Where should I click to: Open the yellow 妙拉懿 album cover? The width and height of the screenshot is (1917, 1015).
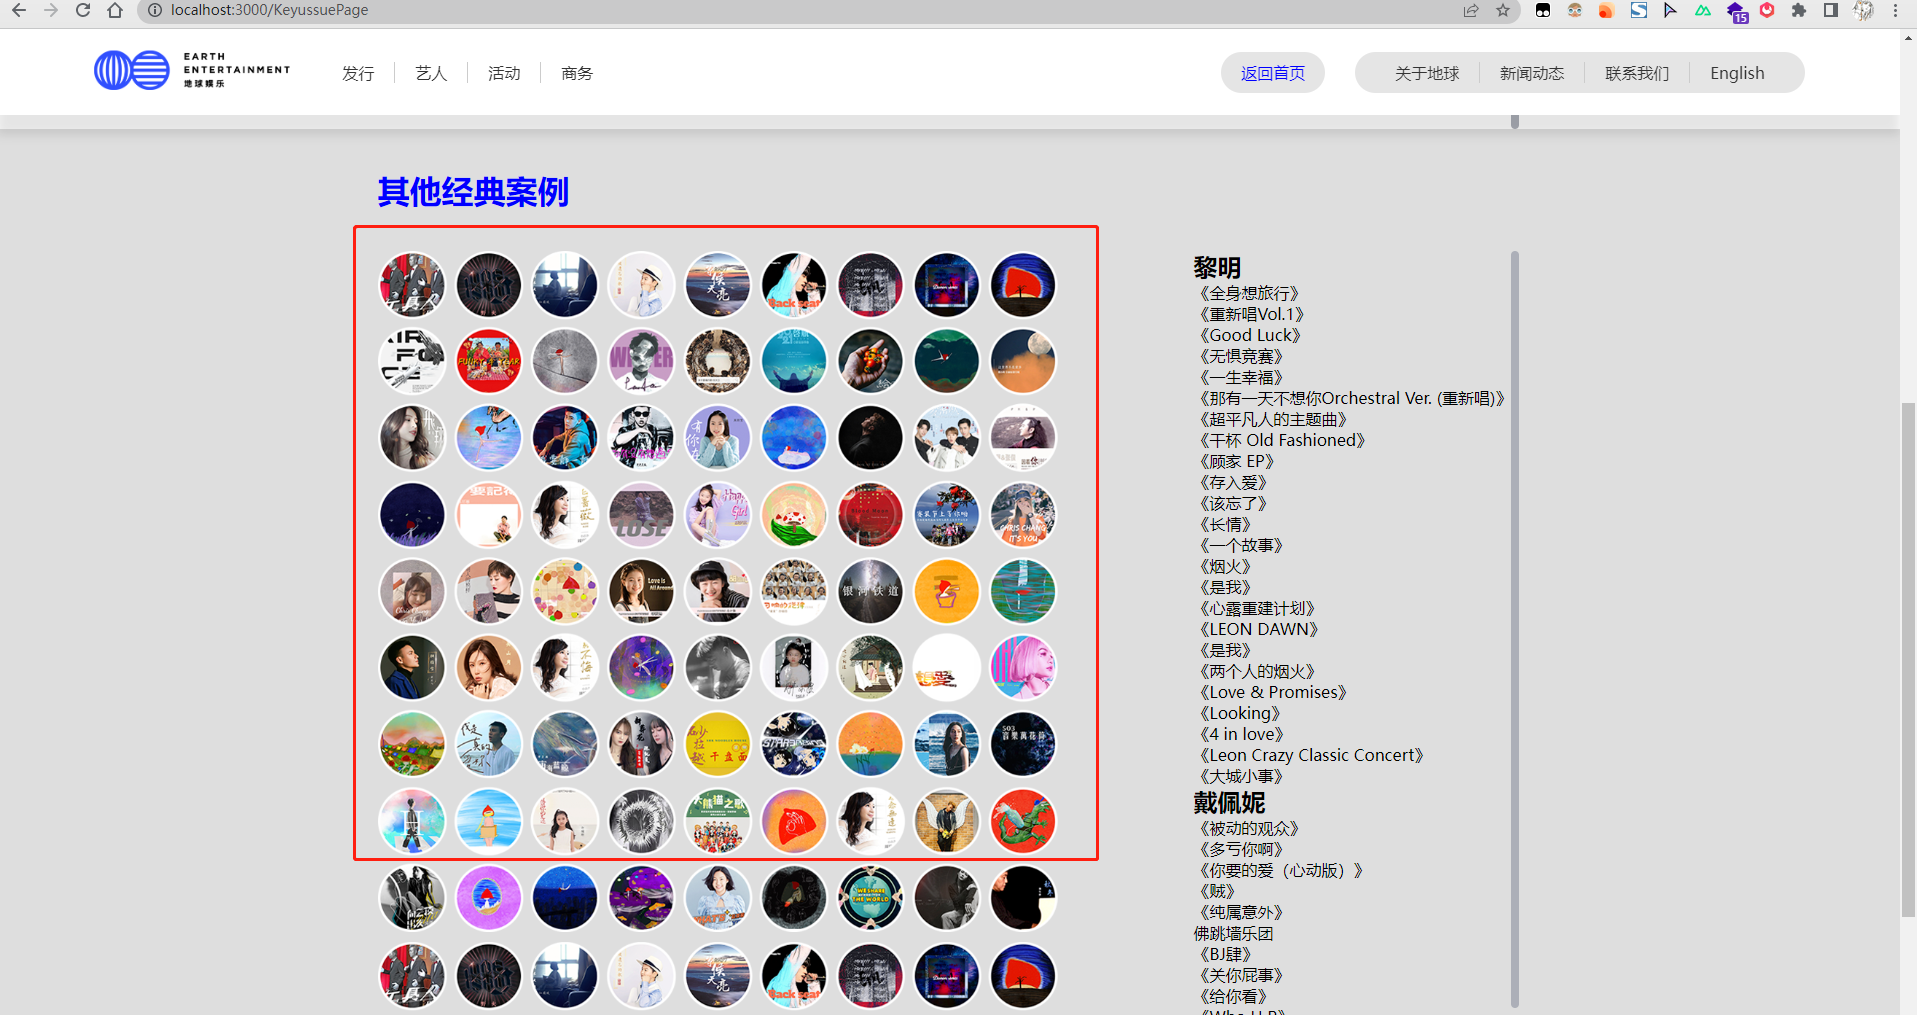(x=718, y=744)
